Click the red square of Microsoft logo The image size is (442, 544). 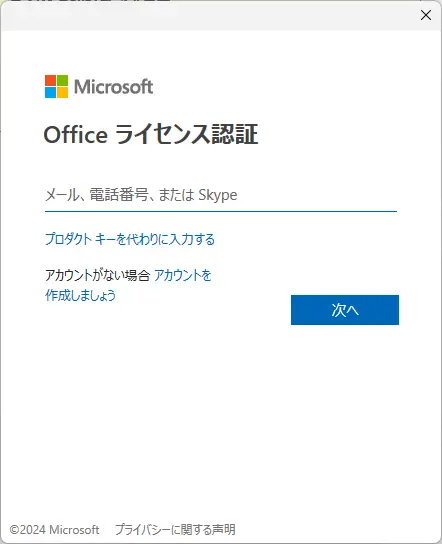(x=50, y=80)
